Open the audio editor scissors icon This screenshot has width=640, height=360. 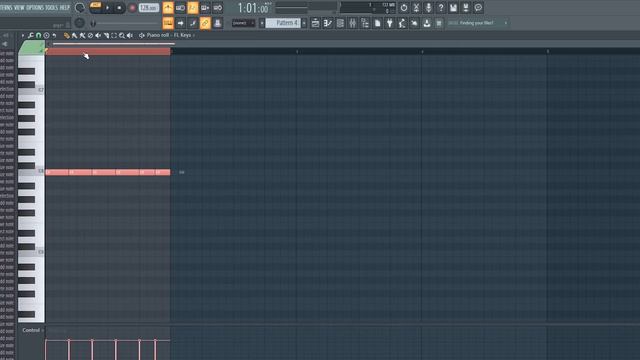[x=416, y=8]
